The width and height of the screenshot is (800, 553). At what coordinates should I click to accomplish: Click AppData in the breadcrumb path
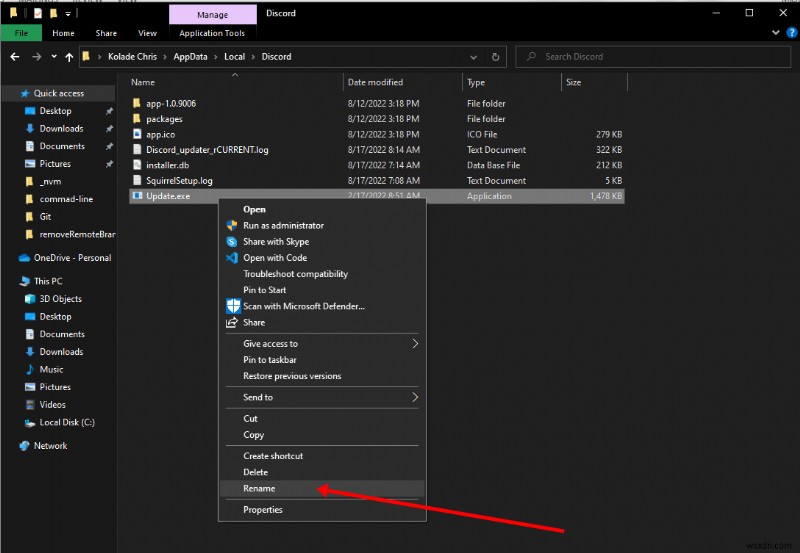pyautogui.click(x=190, y=57)
